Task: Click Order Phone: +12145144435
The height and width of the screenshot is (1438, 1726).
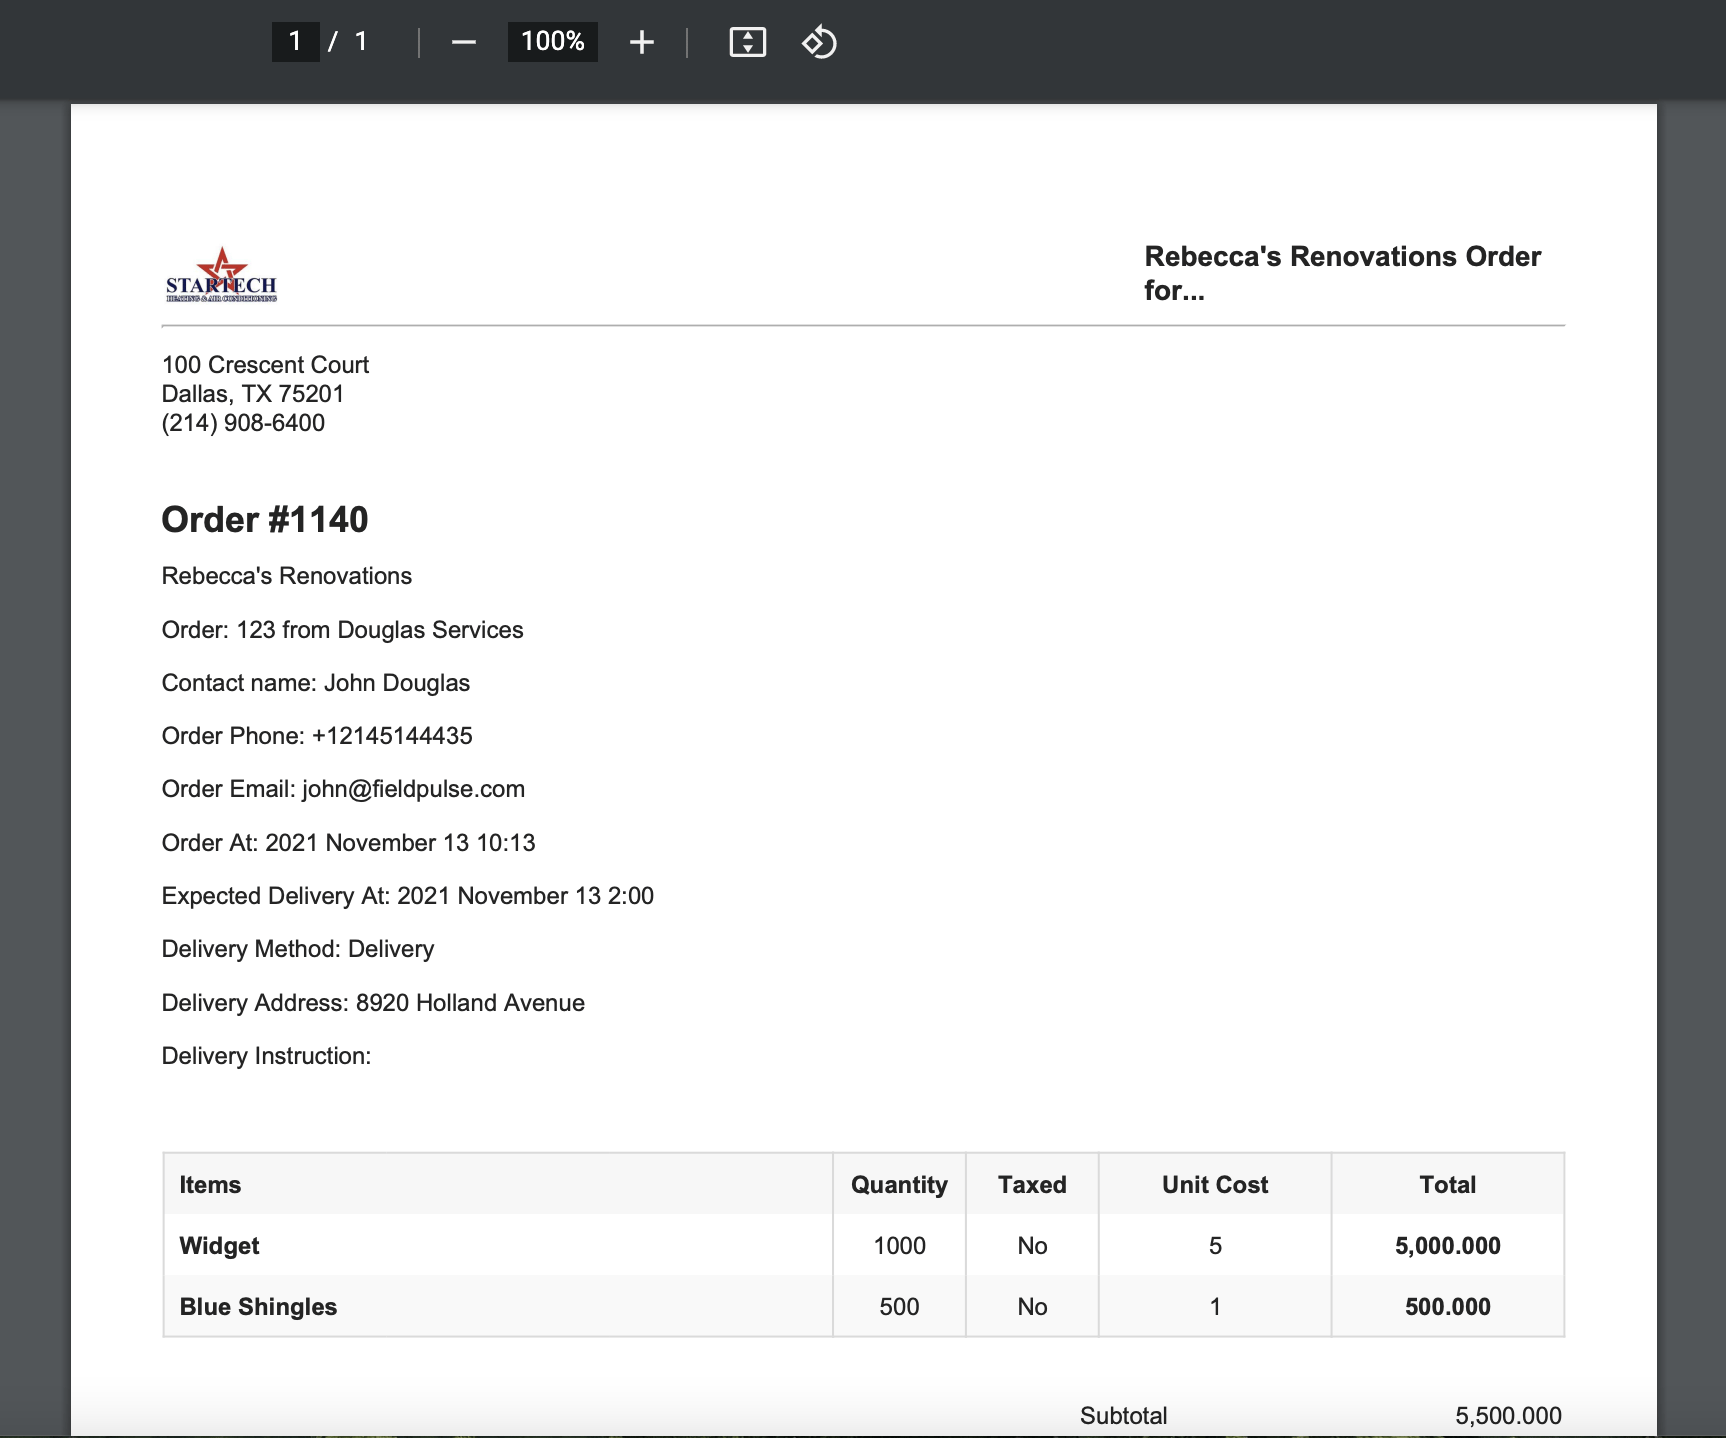Action: click(x=317, y=736)
